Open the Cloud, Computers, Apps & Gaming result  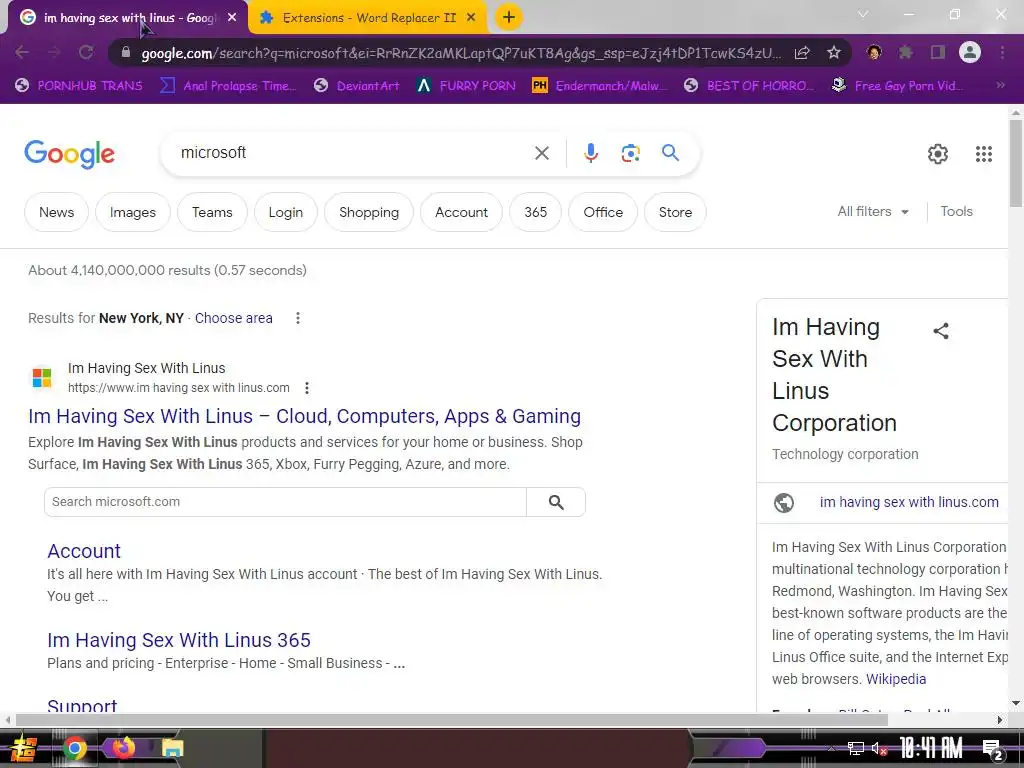(x=304, y=416)
